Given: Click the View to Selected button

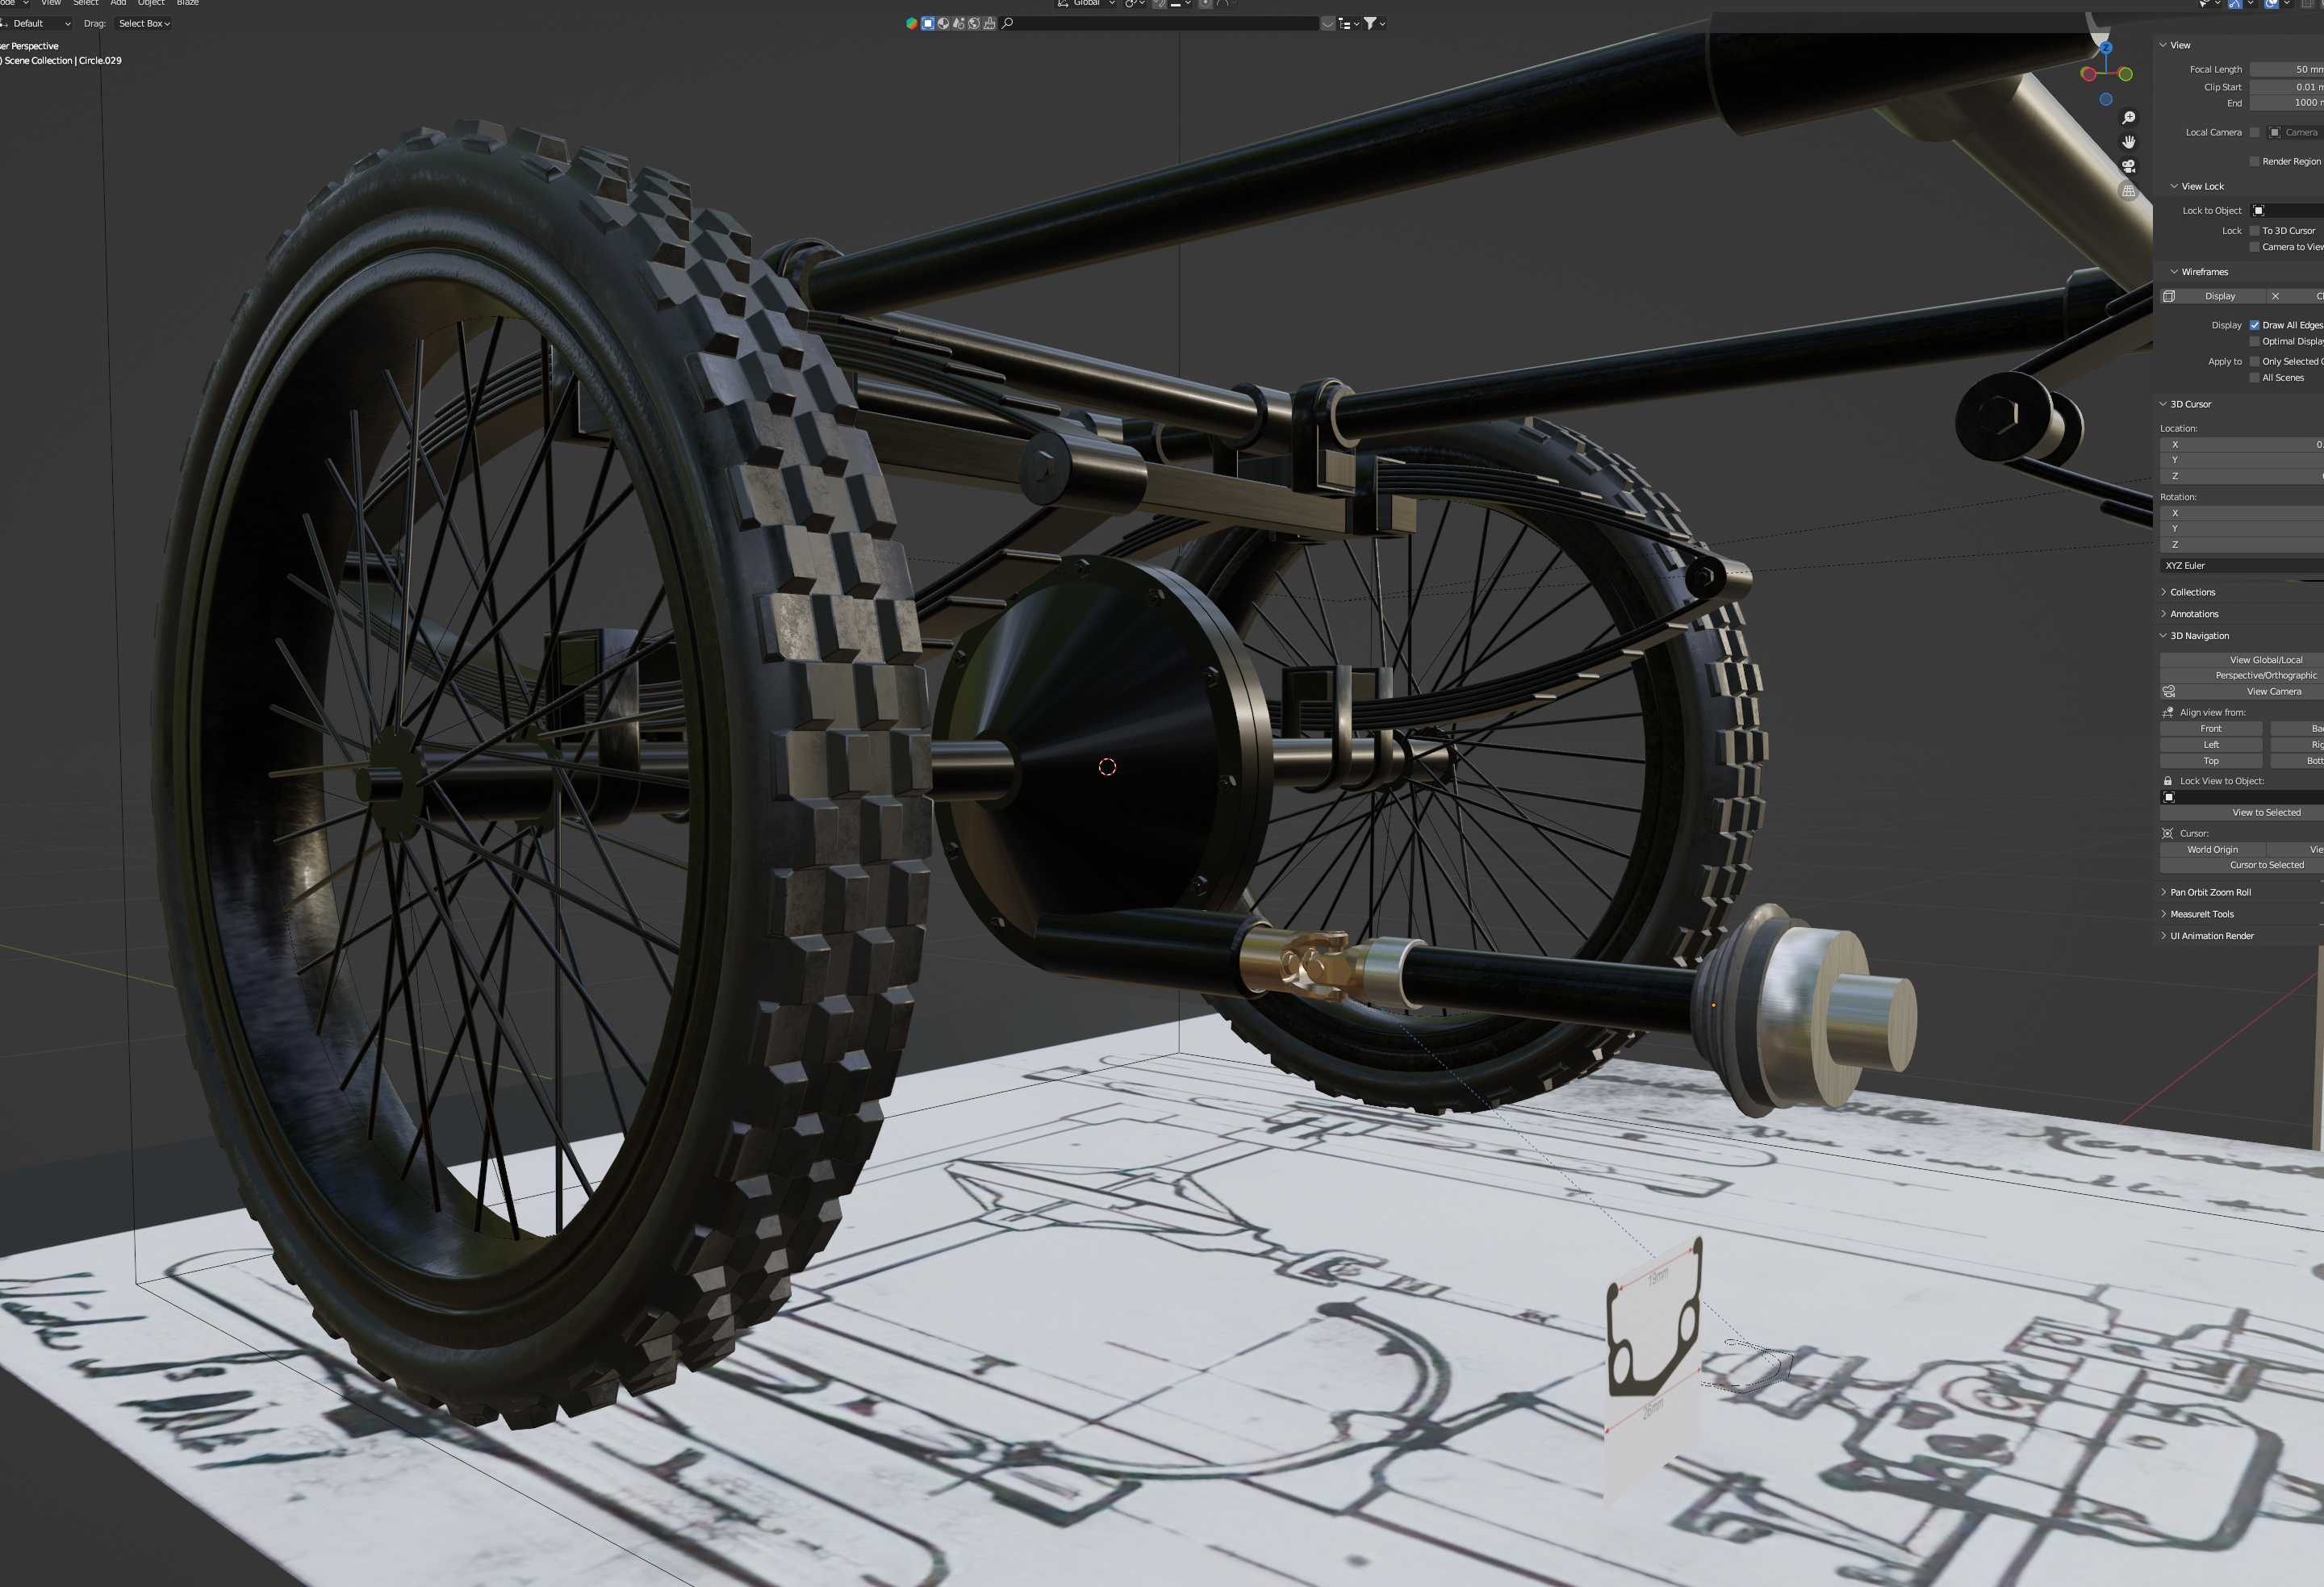Looking at the screenshot, I should click(x=2265, y=812).
